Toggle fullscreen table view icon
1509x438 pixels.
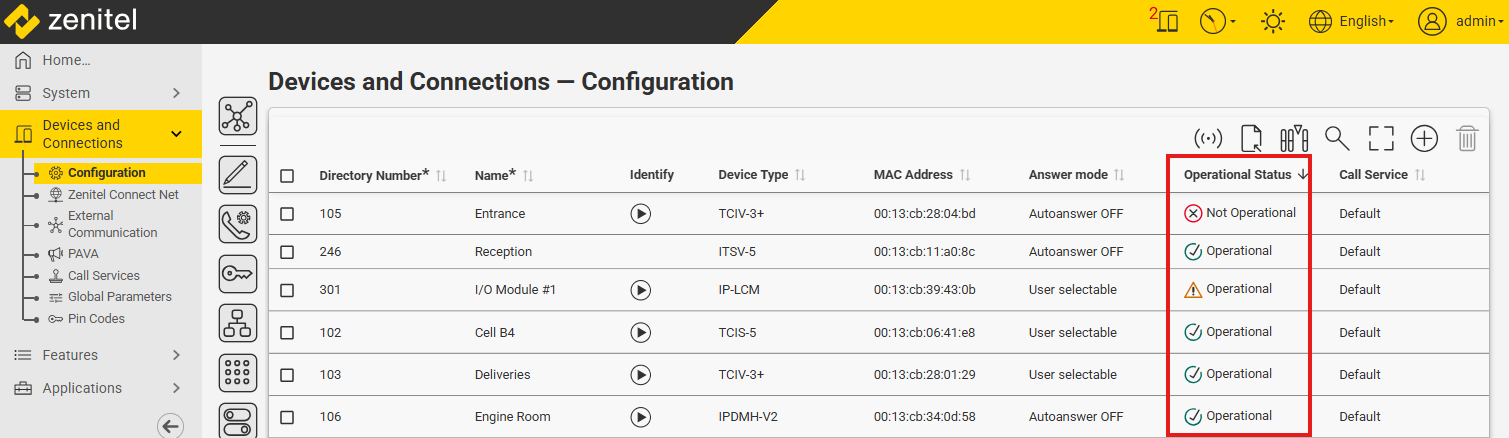coord(1381,139)
